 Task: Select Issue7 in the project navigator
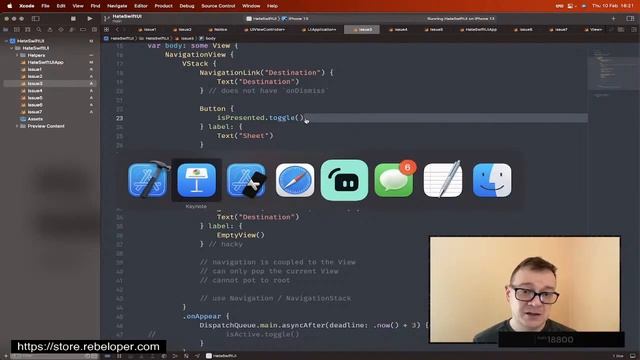point(35,112)
